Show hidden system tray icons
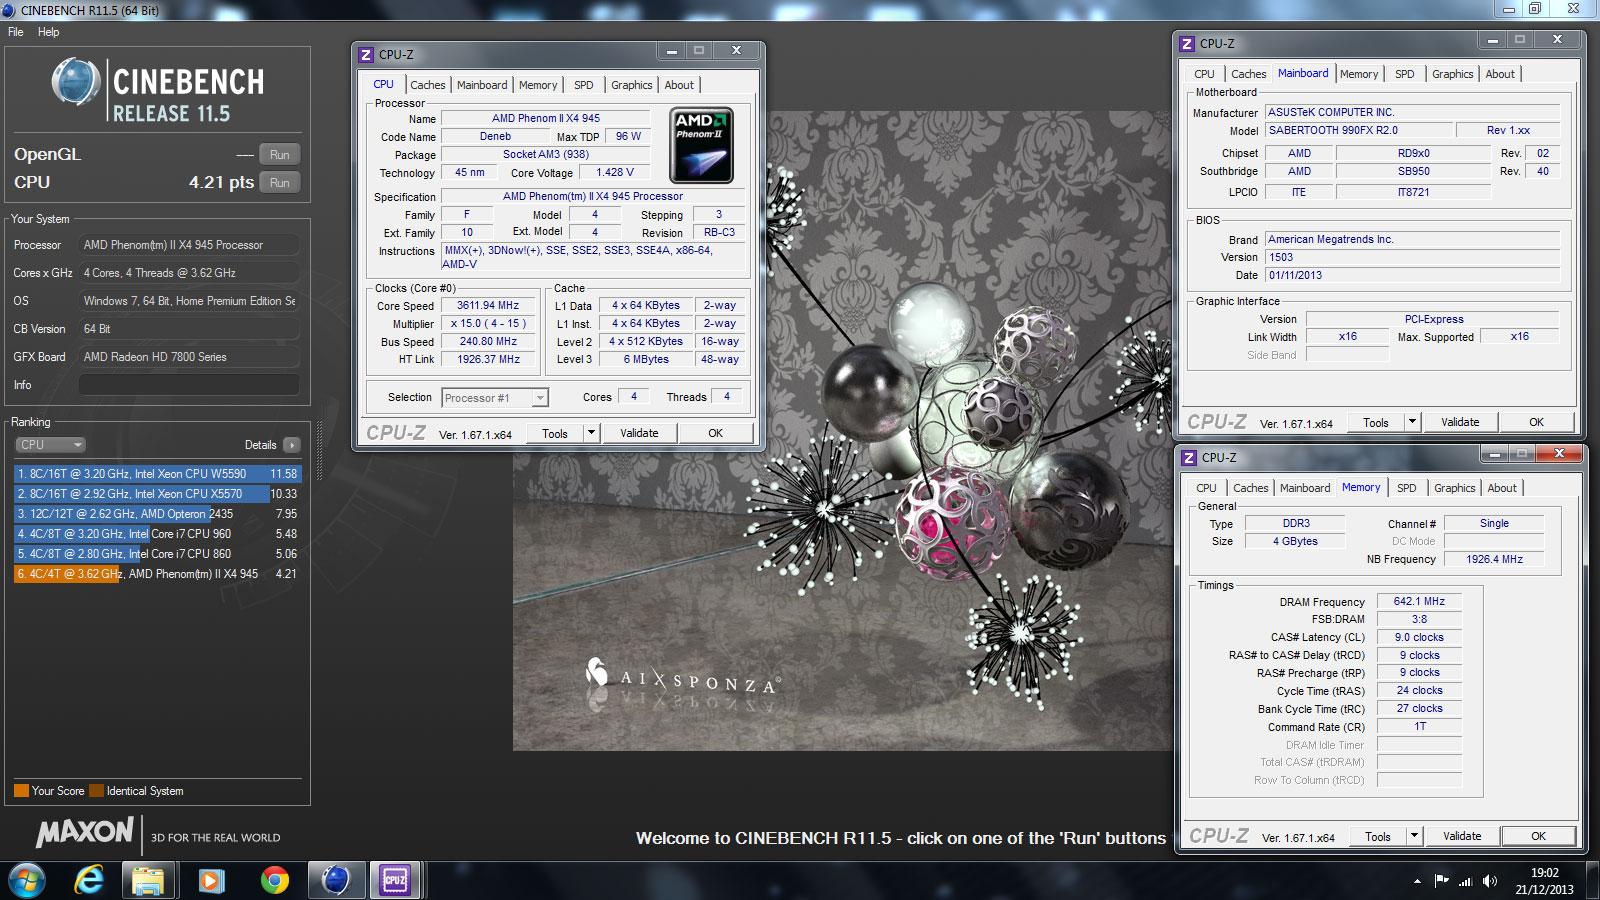Image resolution: width=1600 pixels, height=900 pixels. (x=1417, y=881)
